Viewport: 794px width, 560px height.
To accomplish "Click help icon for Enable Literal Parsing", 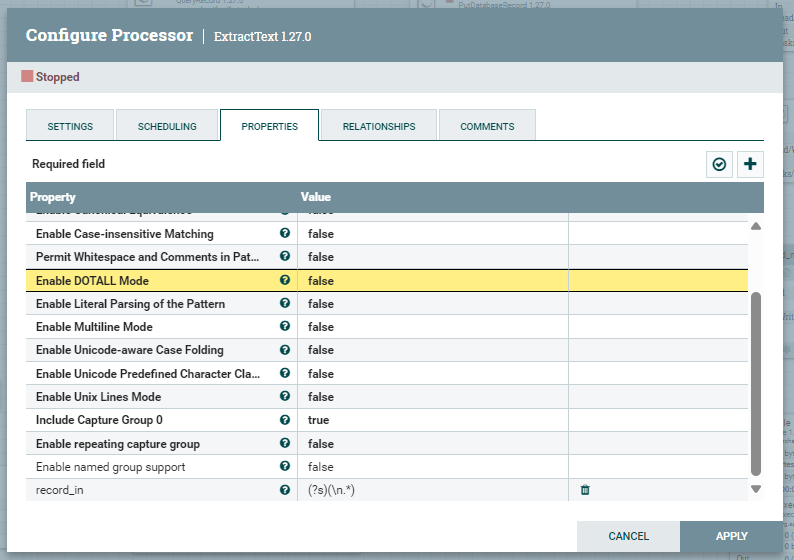I will [285, 303].
